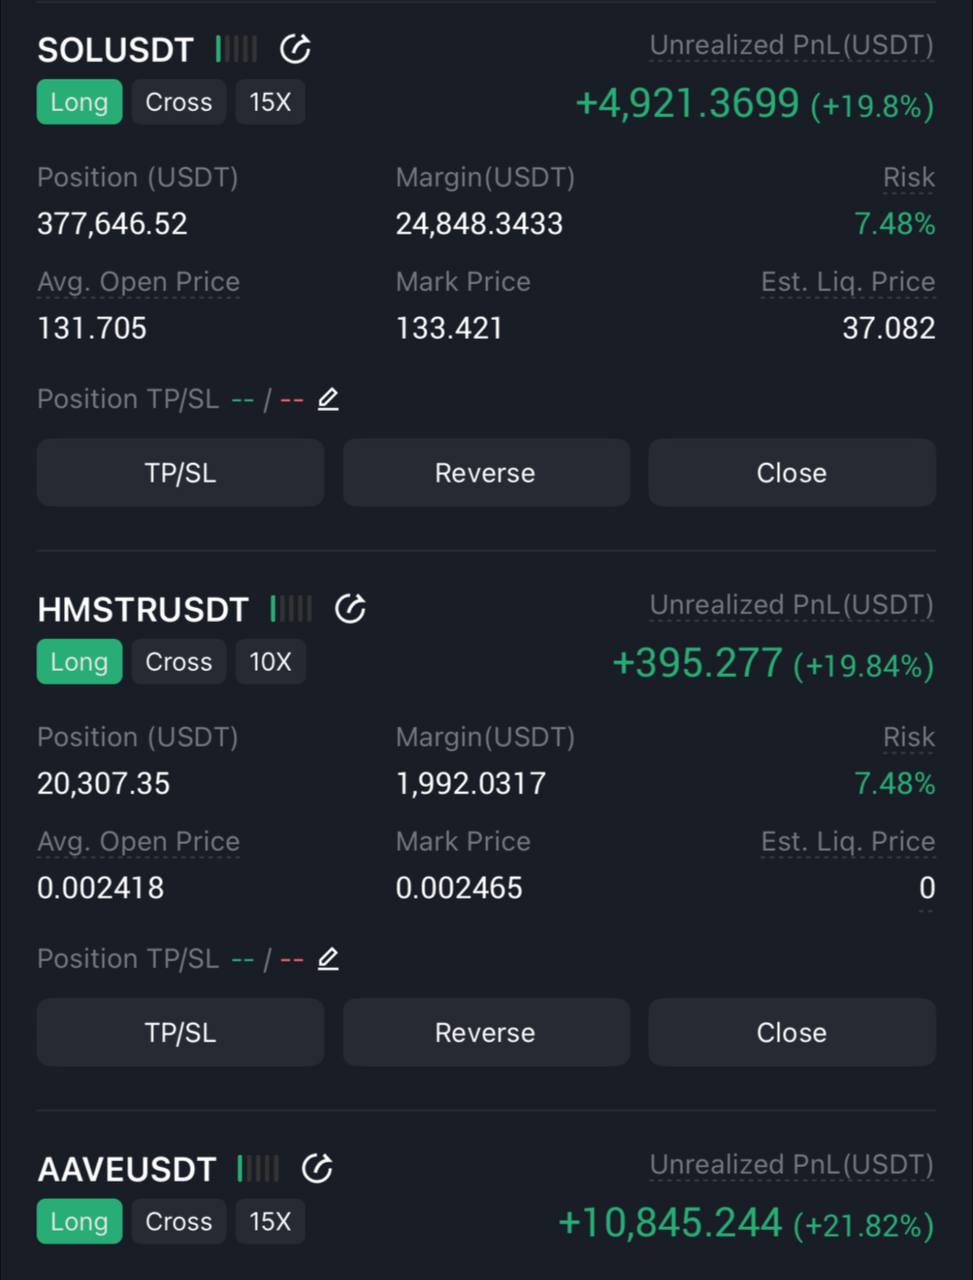Screen dimensions: 973x1280
Task: Tap the ADL indicator bars next to SOLUSDT
Action: (236, 49)
